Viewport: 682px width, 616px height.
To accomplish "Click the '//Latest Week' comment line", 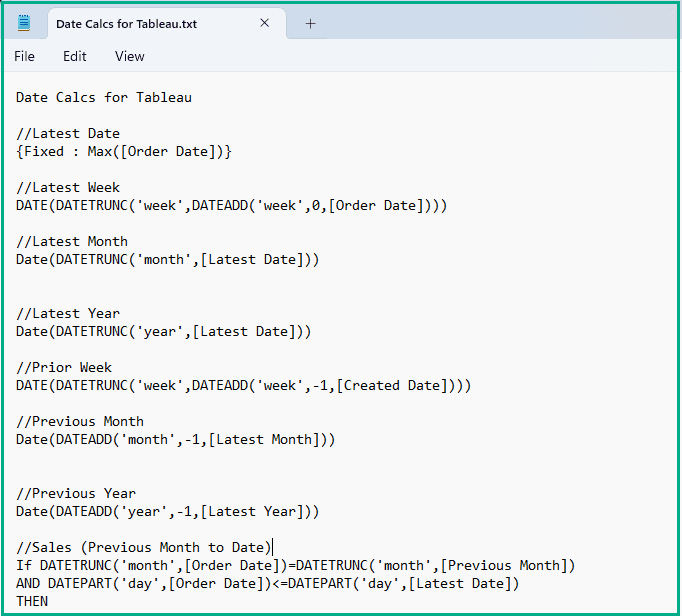I will [x=68, y=187].
